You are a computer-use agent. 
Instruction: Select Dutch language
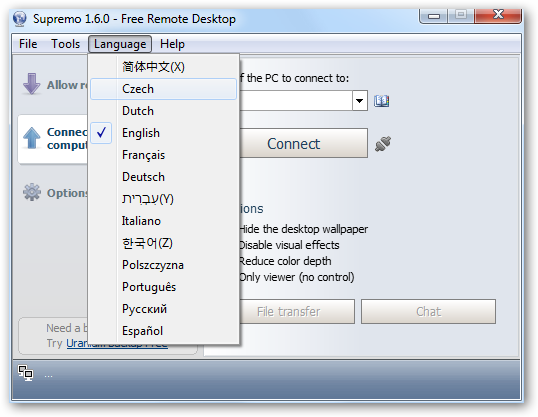(x=163, y=111)
